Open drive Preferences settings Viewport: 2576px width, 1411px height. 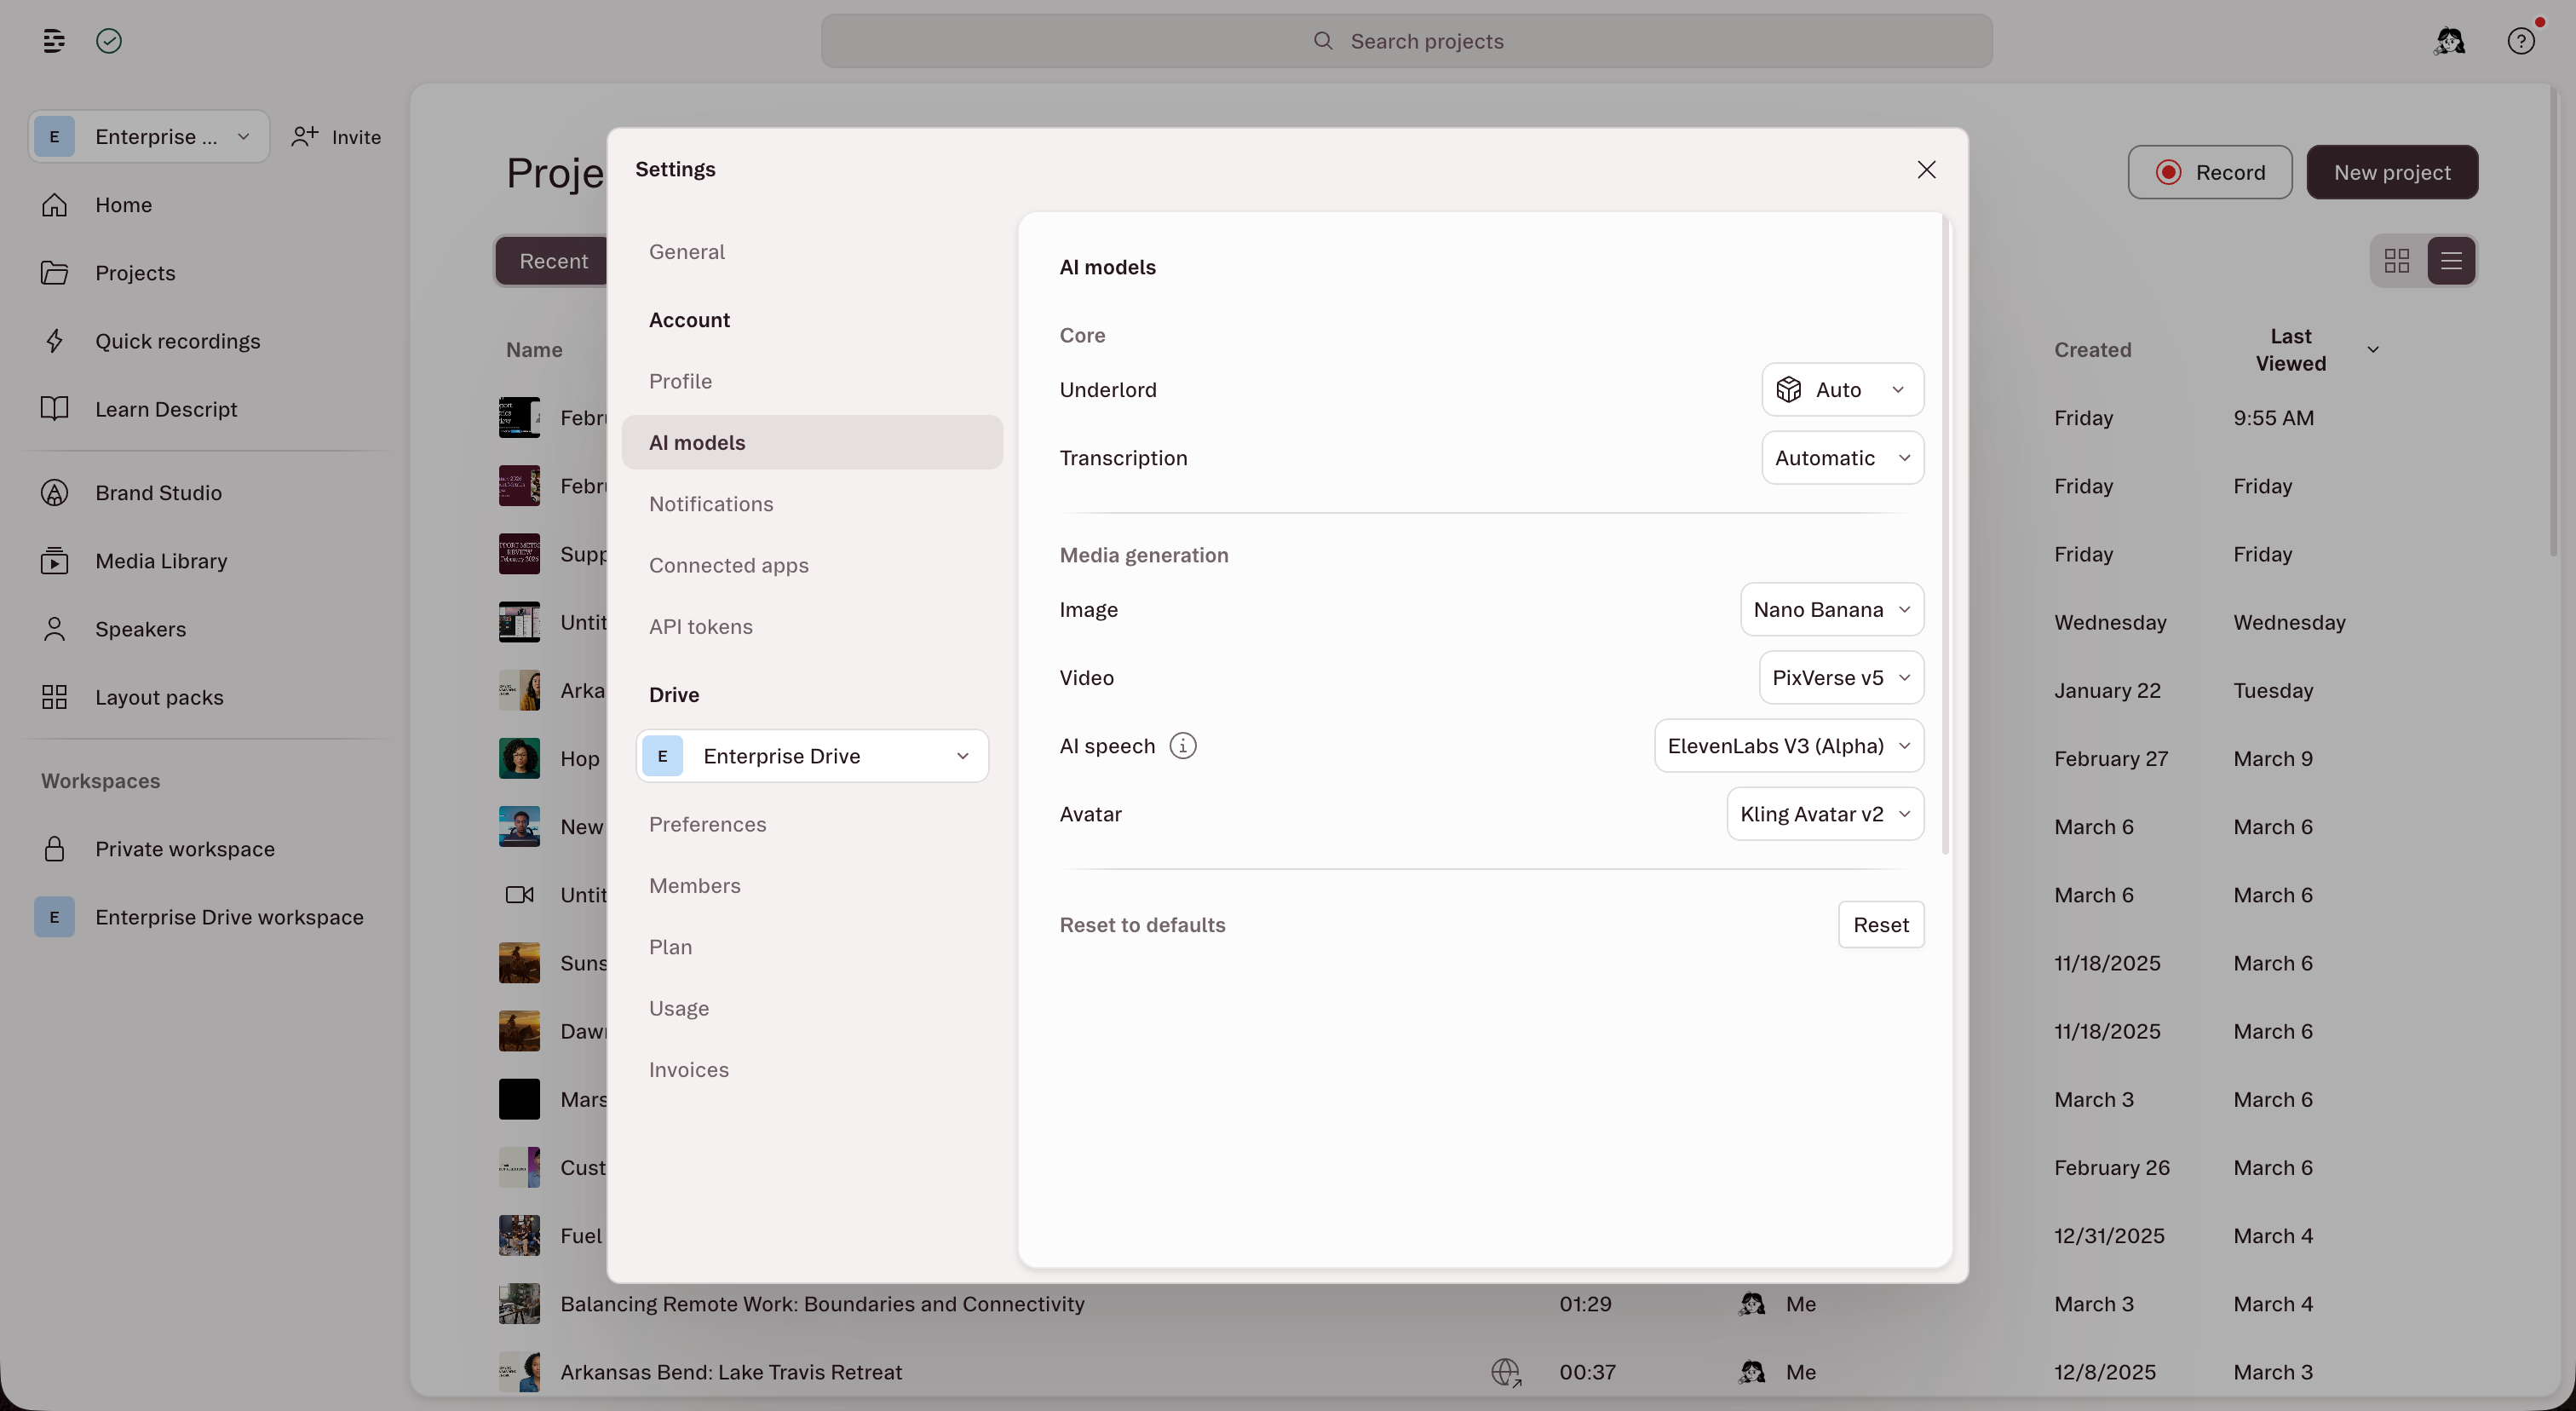(x=708, y=825)
